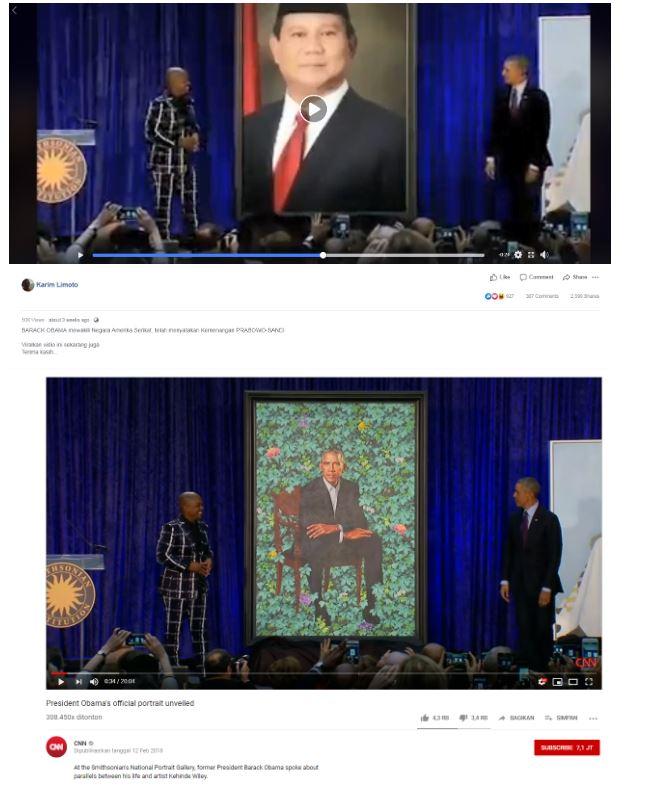Play the YouTube CNN video
The image size is (655, 785).
coord(61,681)
